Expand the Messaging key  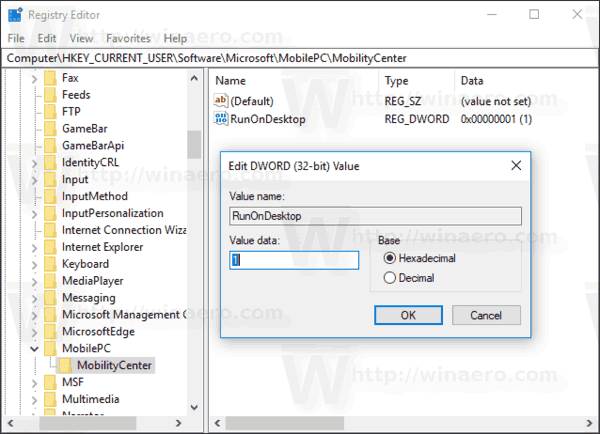[x=34, y=299]
